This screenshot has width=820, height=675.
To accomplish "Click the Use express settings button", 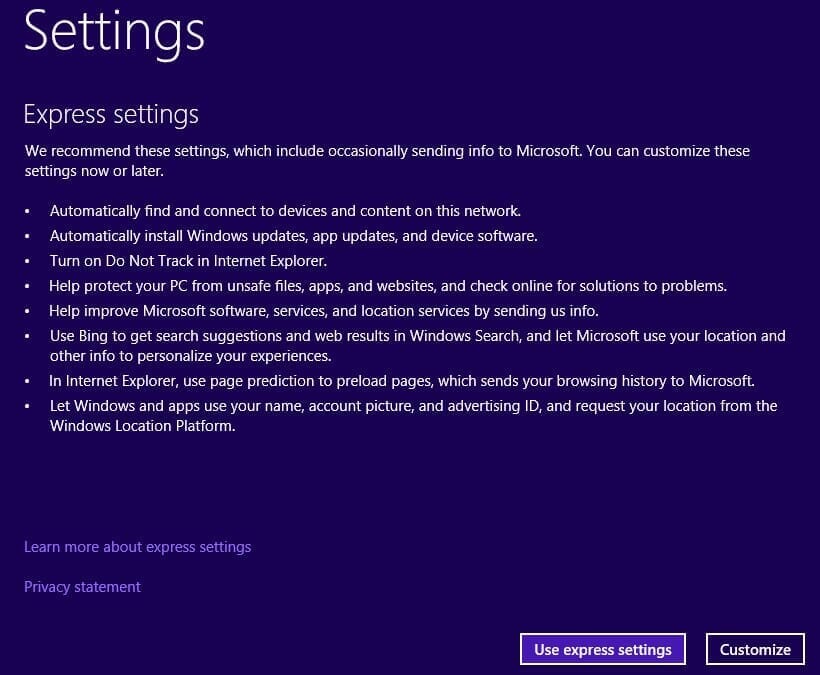I will (x=602, y=649).
